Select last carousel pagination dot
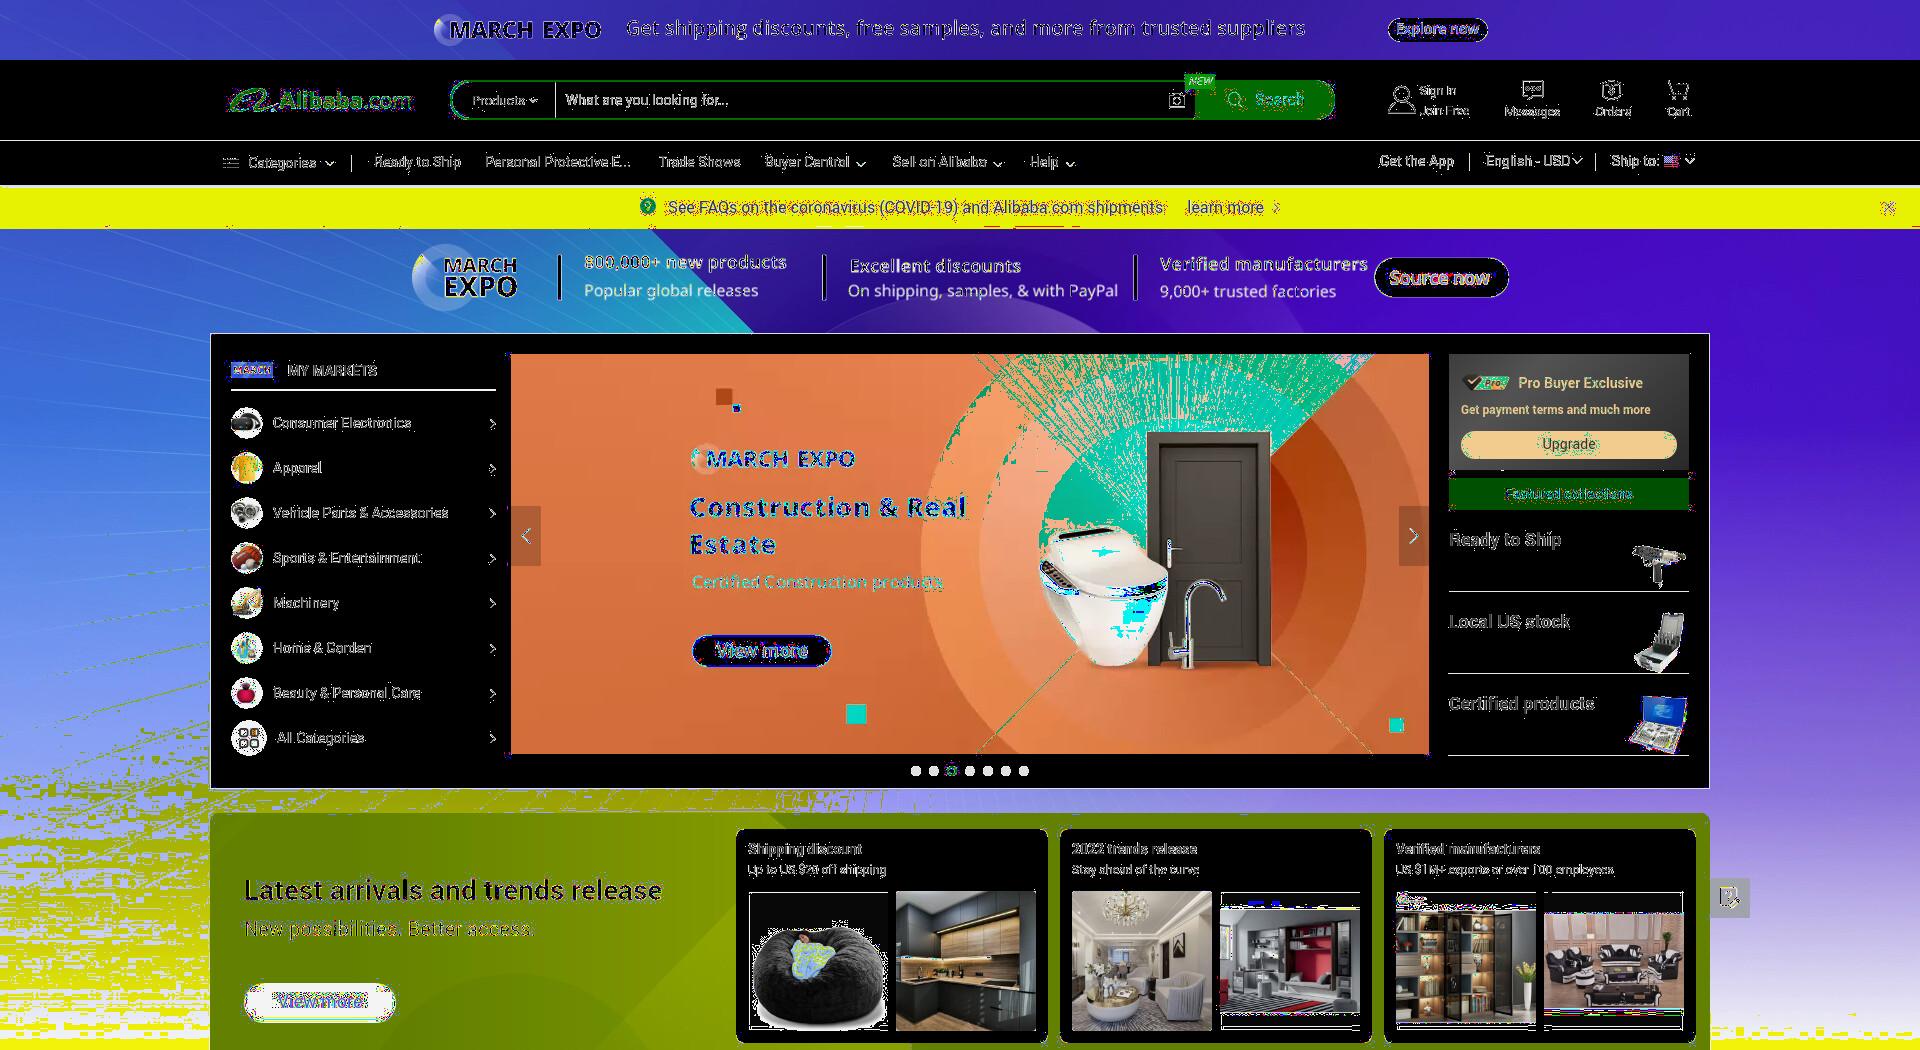Screen dimensions: 1920x1050 tap(1023, 771)
